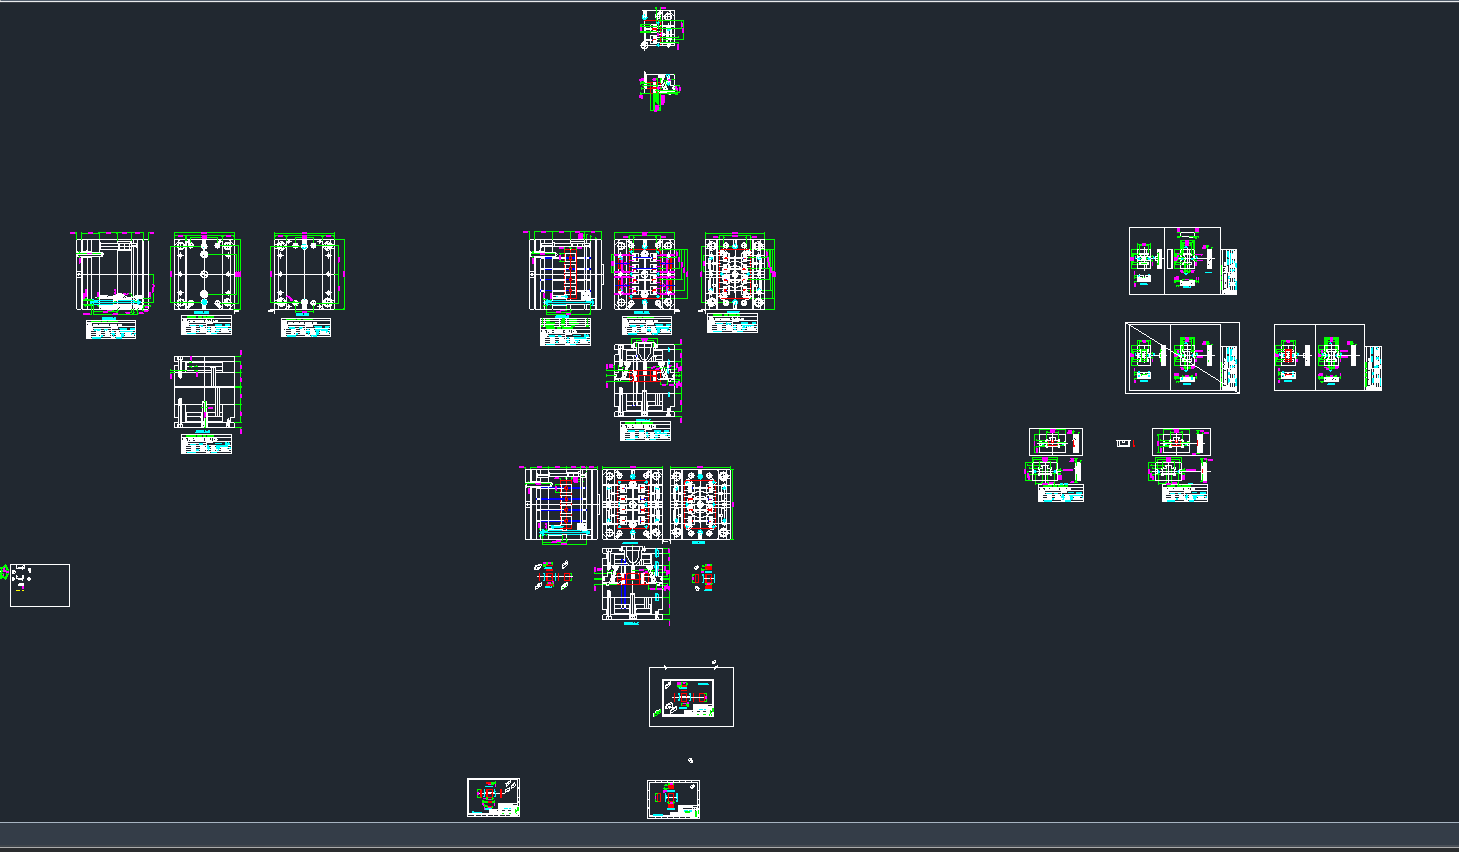Viewport: 1459px width, 852px height.
Task: Click the upper center cavity plan with red details
Action: [x=645, y=273]
